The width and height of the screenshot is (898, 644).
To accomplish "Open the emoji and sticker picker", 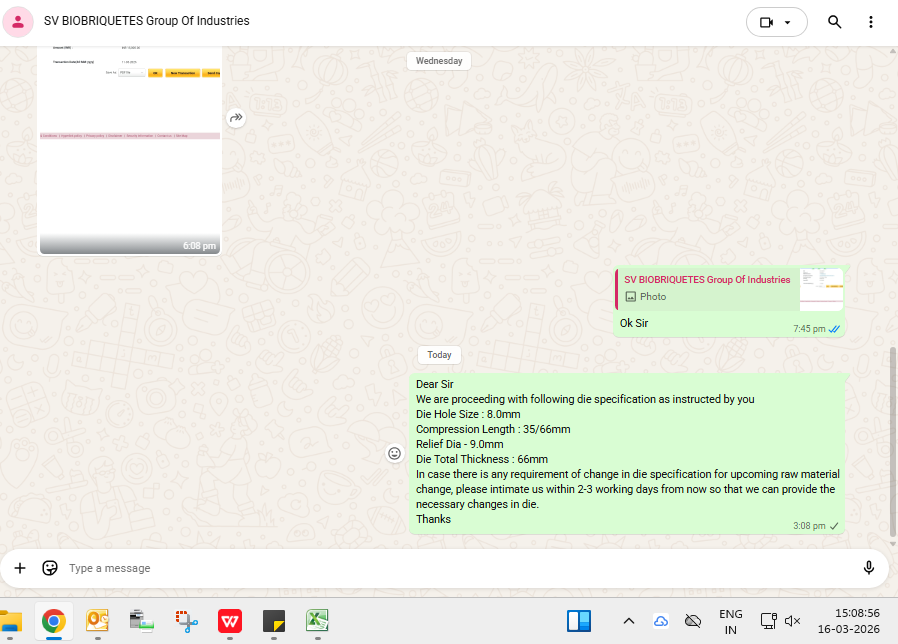I will 49,568.
